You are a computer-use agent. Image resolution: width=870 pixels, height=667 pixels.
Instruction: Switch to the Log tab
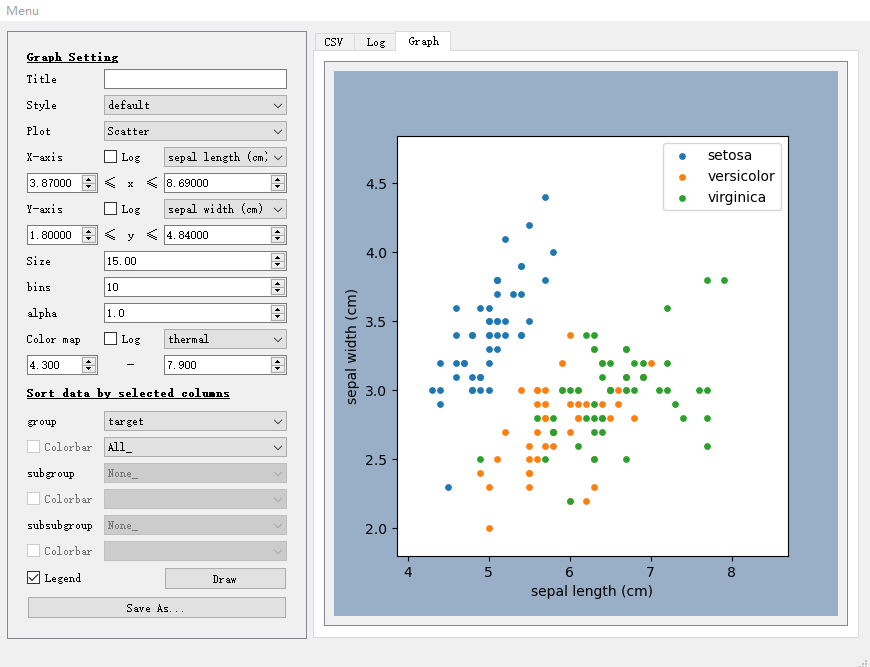coord(375,42)
